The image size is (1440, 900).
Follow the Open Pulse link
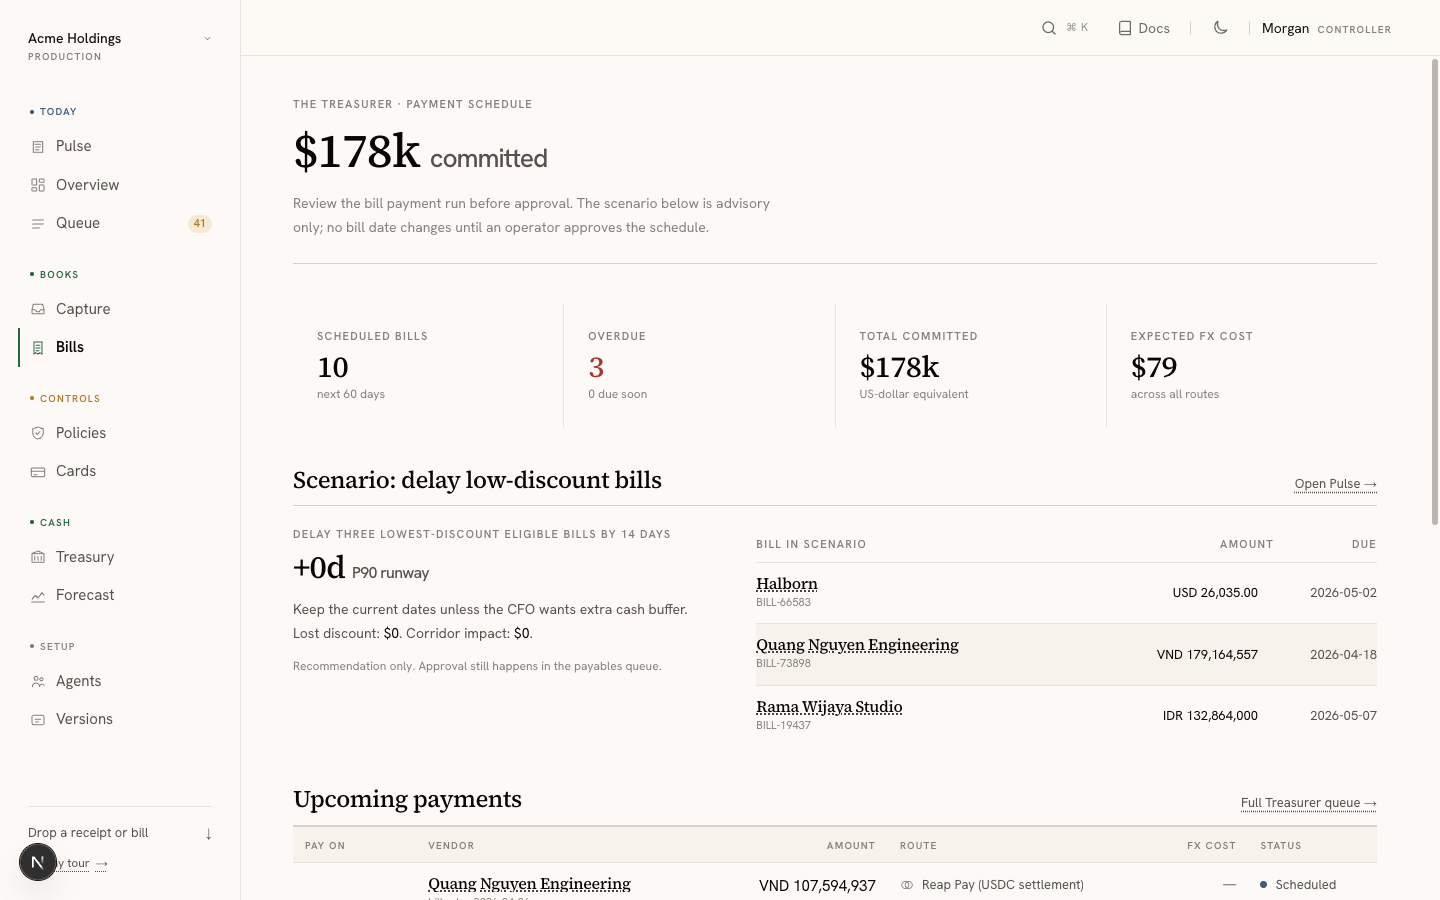pos(1335,484)
